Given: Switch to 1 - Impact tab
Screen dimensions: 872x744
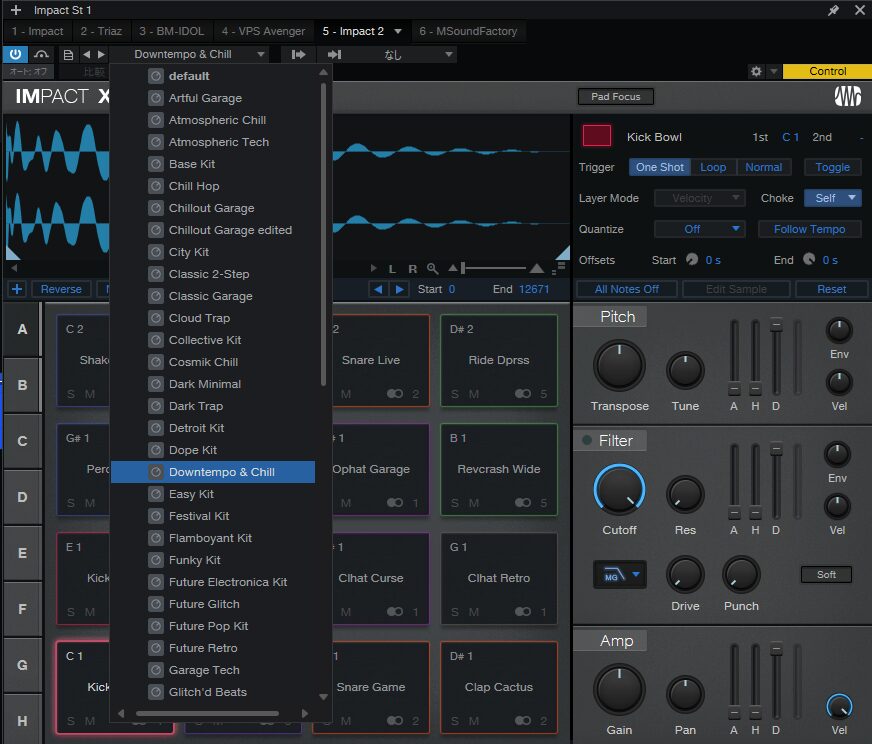Looking at the screenshot, I should click(x=37, y=31).
